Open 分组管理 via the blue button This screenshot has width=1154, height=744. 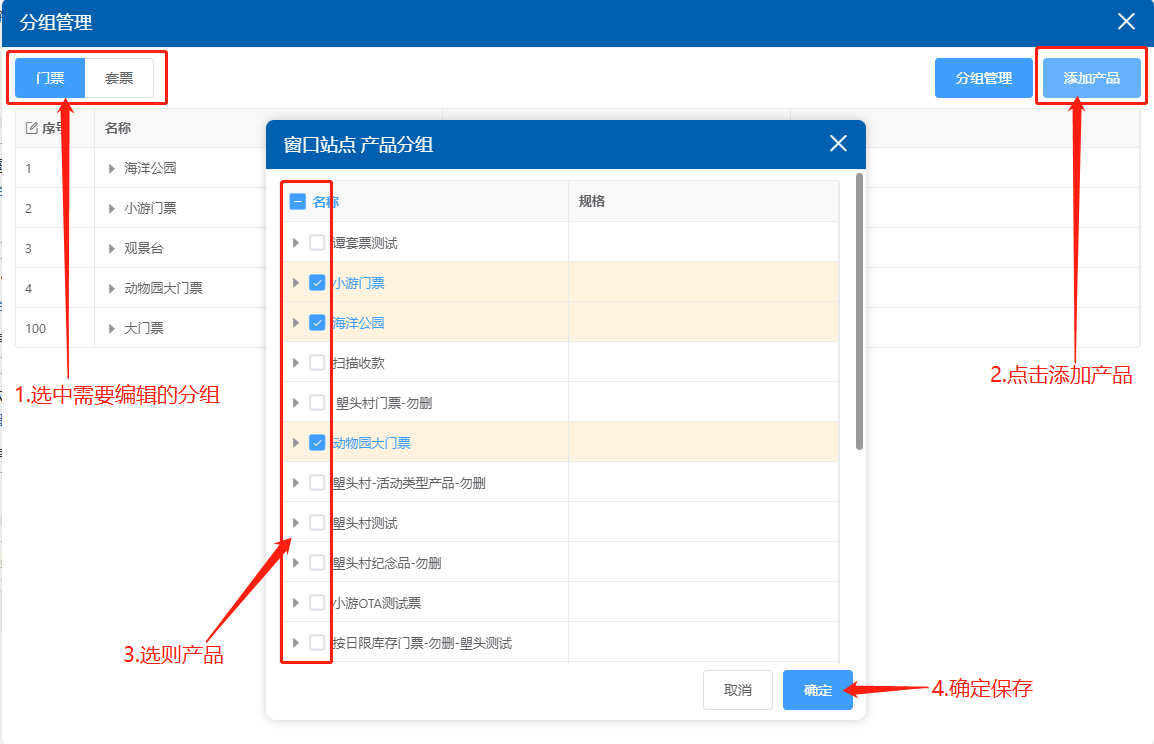[x=983, y=78]
